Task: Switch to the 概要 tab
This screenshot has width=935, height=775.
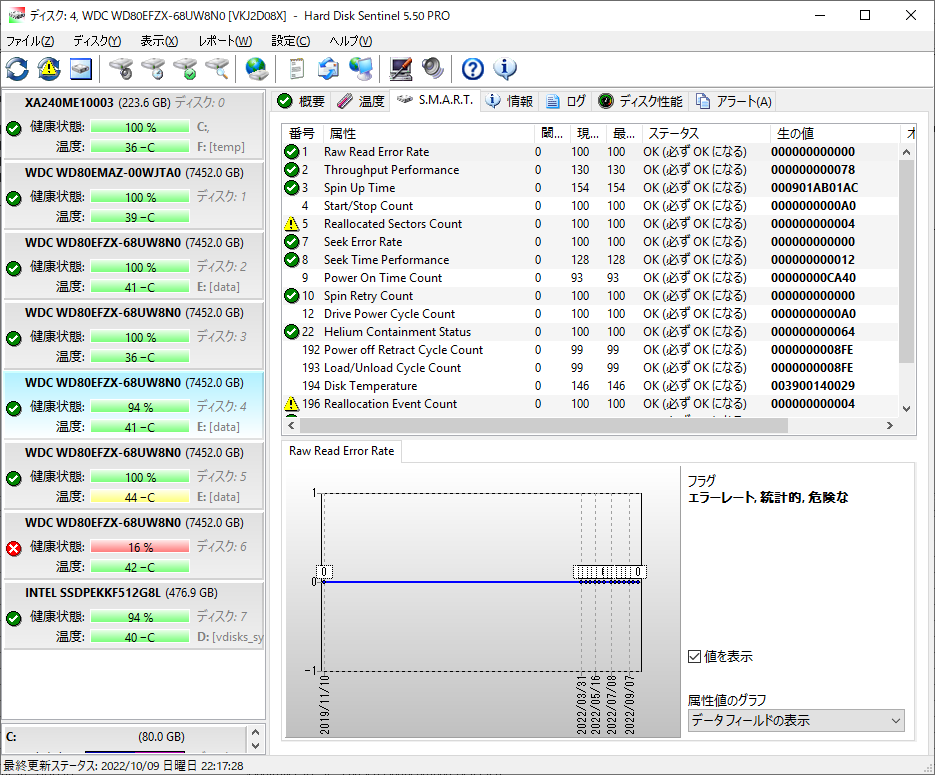Action: [x=302, y=101]
